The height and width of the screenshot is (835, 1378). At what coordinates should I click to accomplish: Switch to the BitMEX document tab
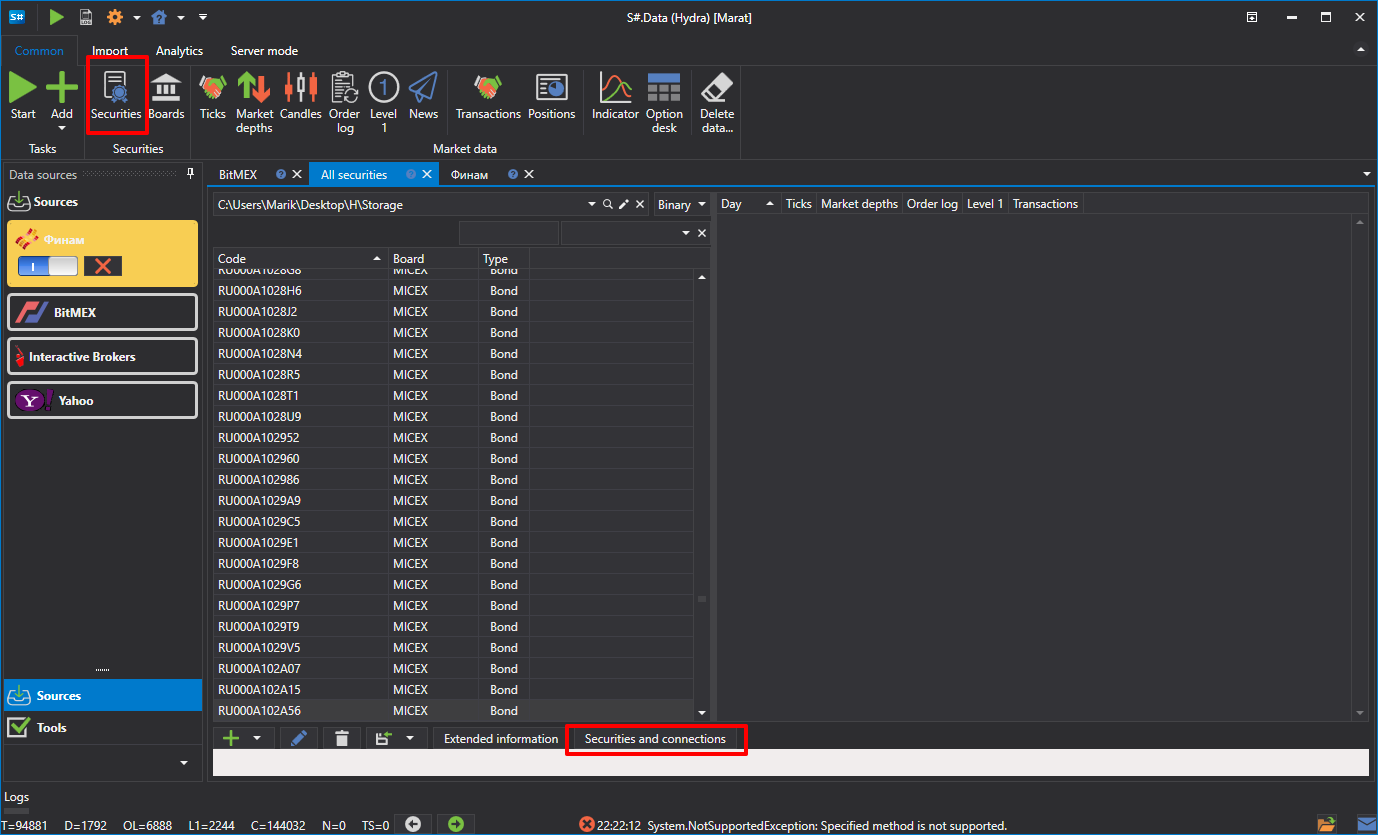(x=238, y=174)
